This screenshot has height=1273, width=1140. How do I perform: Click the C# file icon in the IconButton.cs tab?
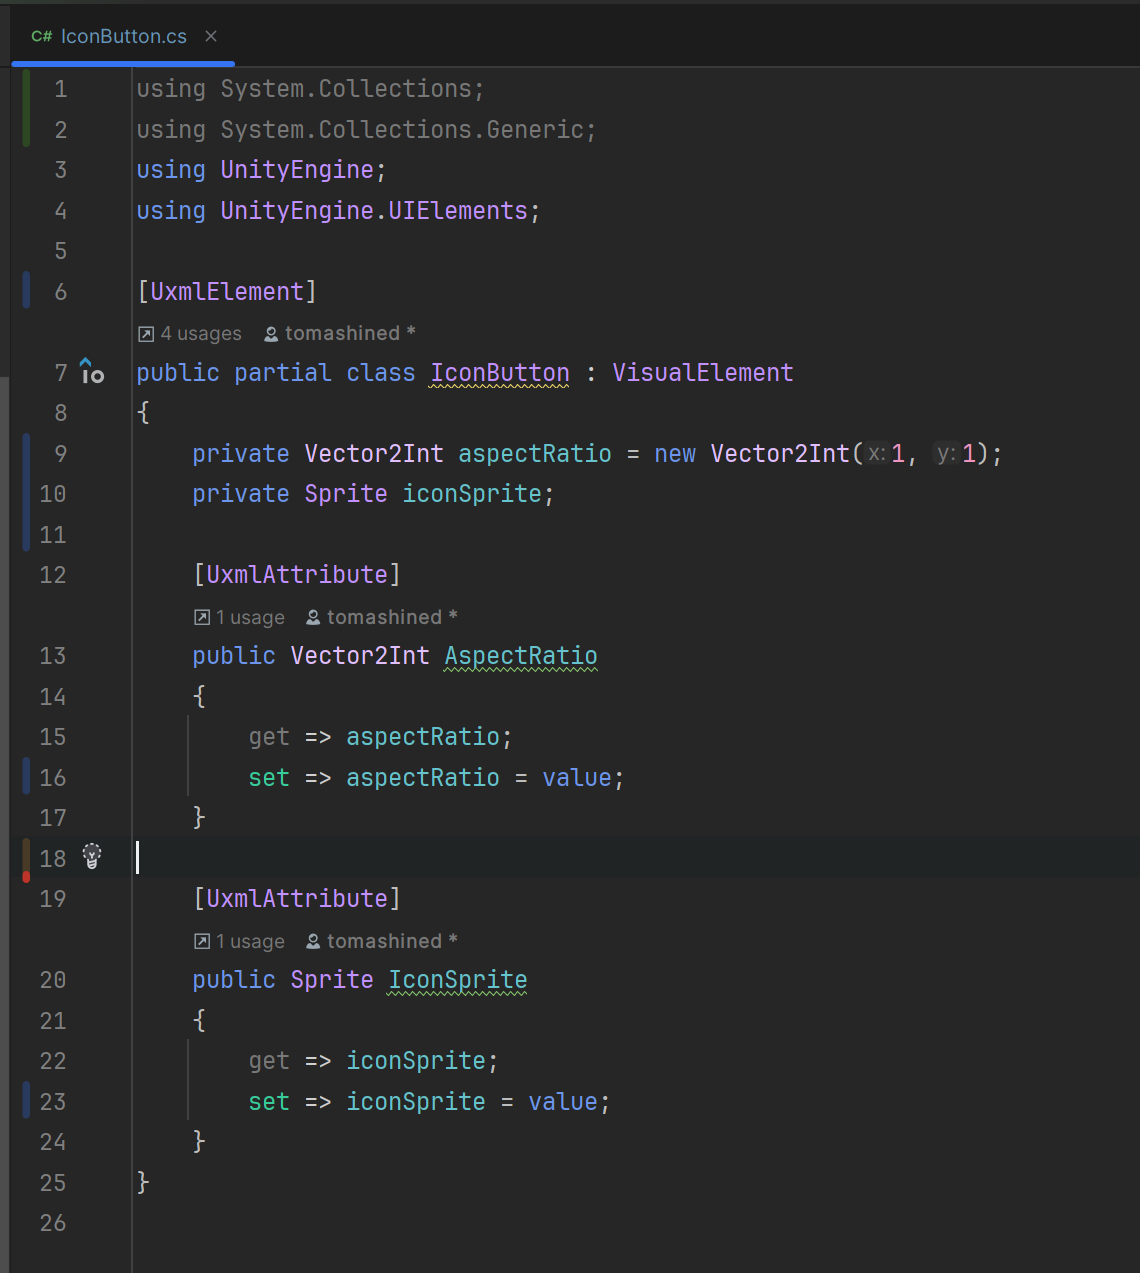[41, 36]
